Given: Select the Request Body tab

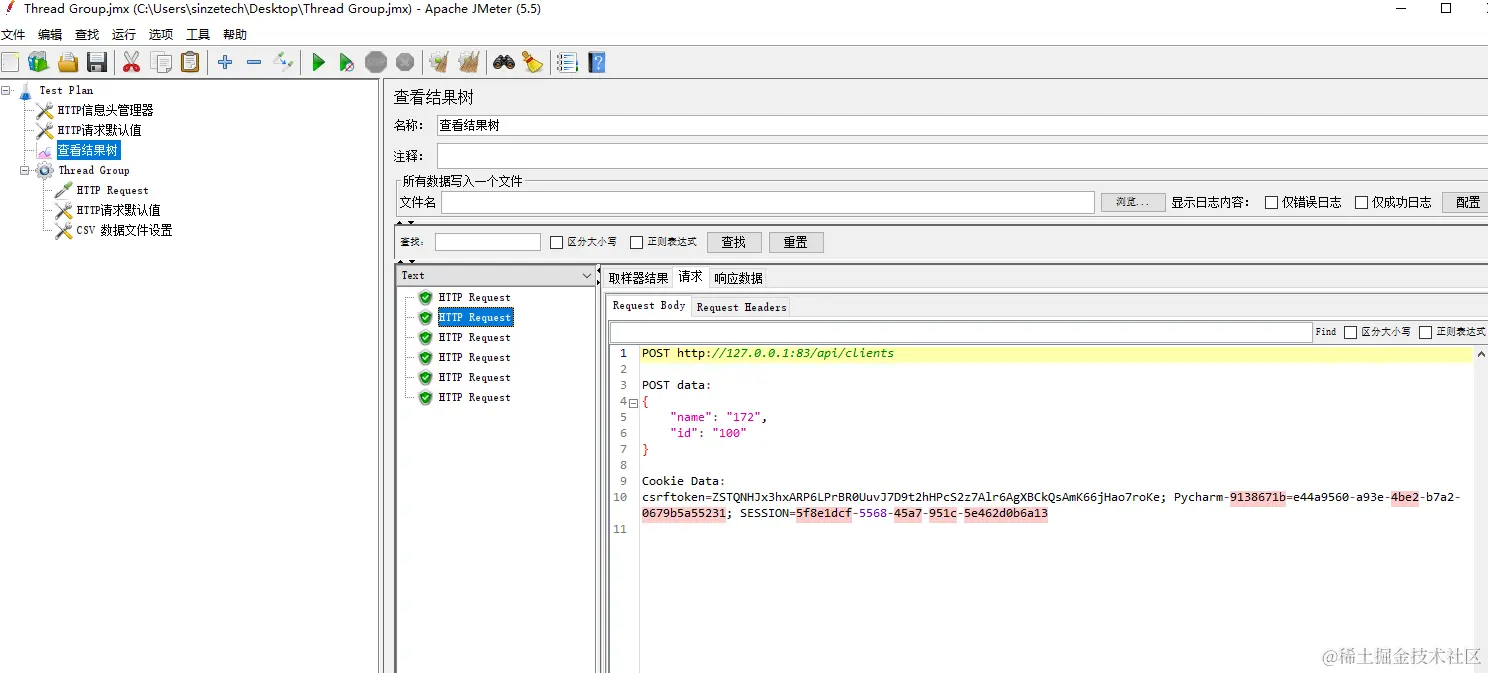Looking at the screenshot, I should [x=649, y=306].
